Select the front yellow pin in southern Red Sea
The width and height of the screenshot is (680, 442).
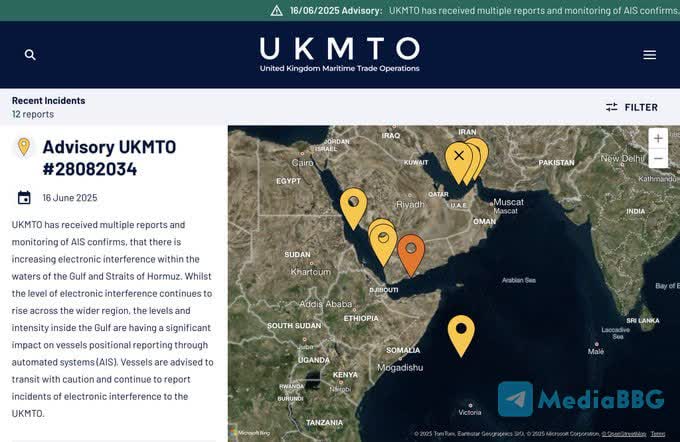click(383, 244)
